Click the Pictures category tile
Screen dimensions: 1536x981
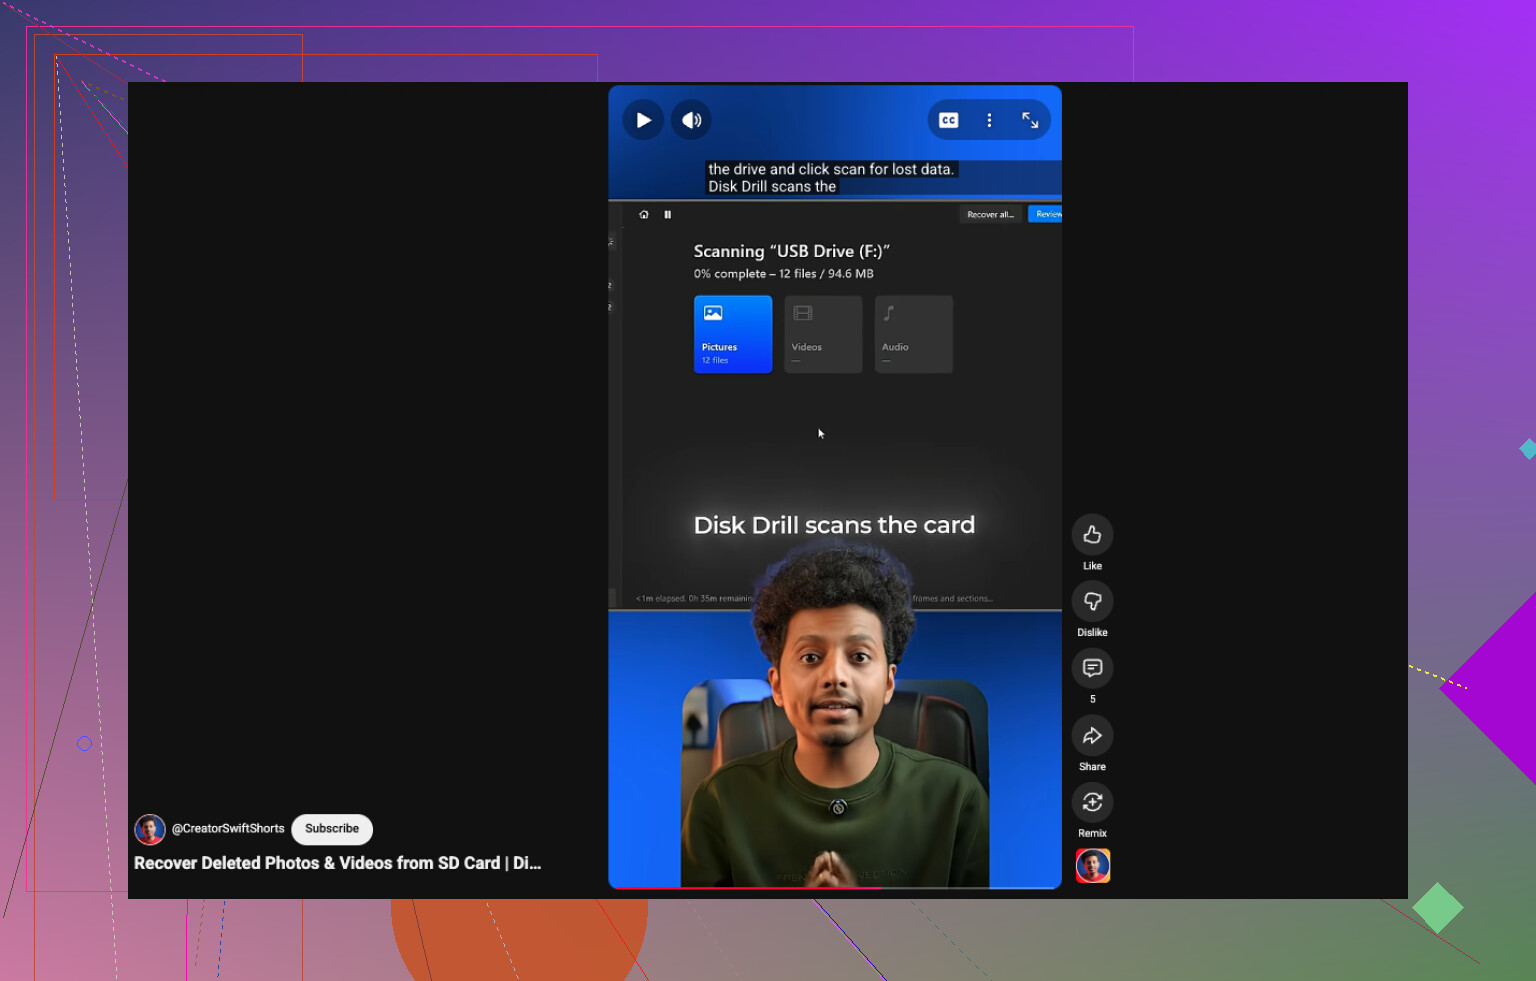click(x=733, y=334)
